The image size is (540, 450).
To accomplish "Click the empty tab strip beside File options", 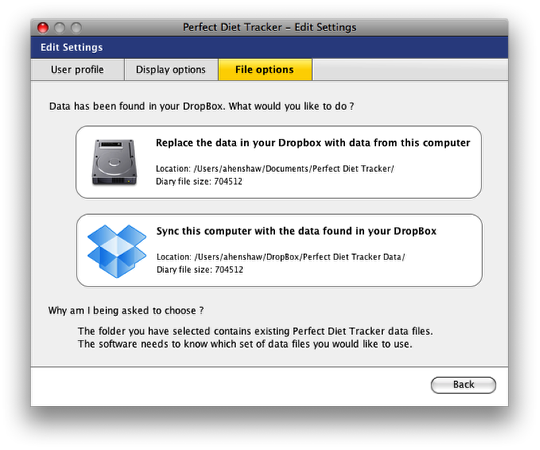I will [410, 70].
